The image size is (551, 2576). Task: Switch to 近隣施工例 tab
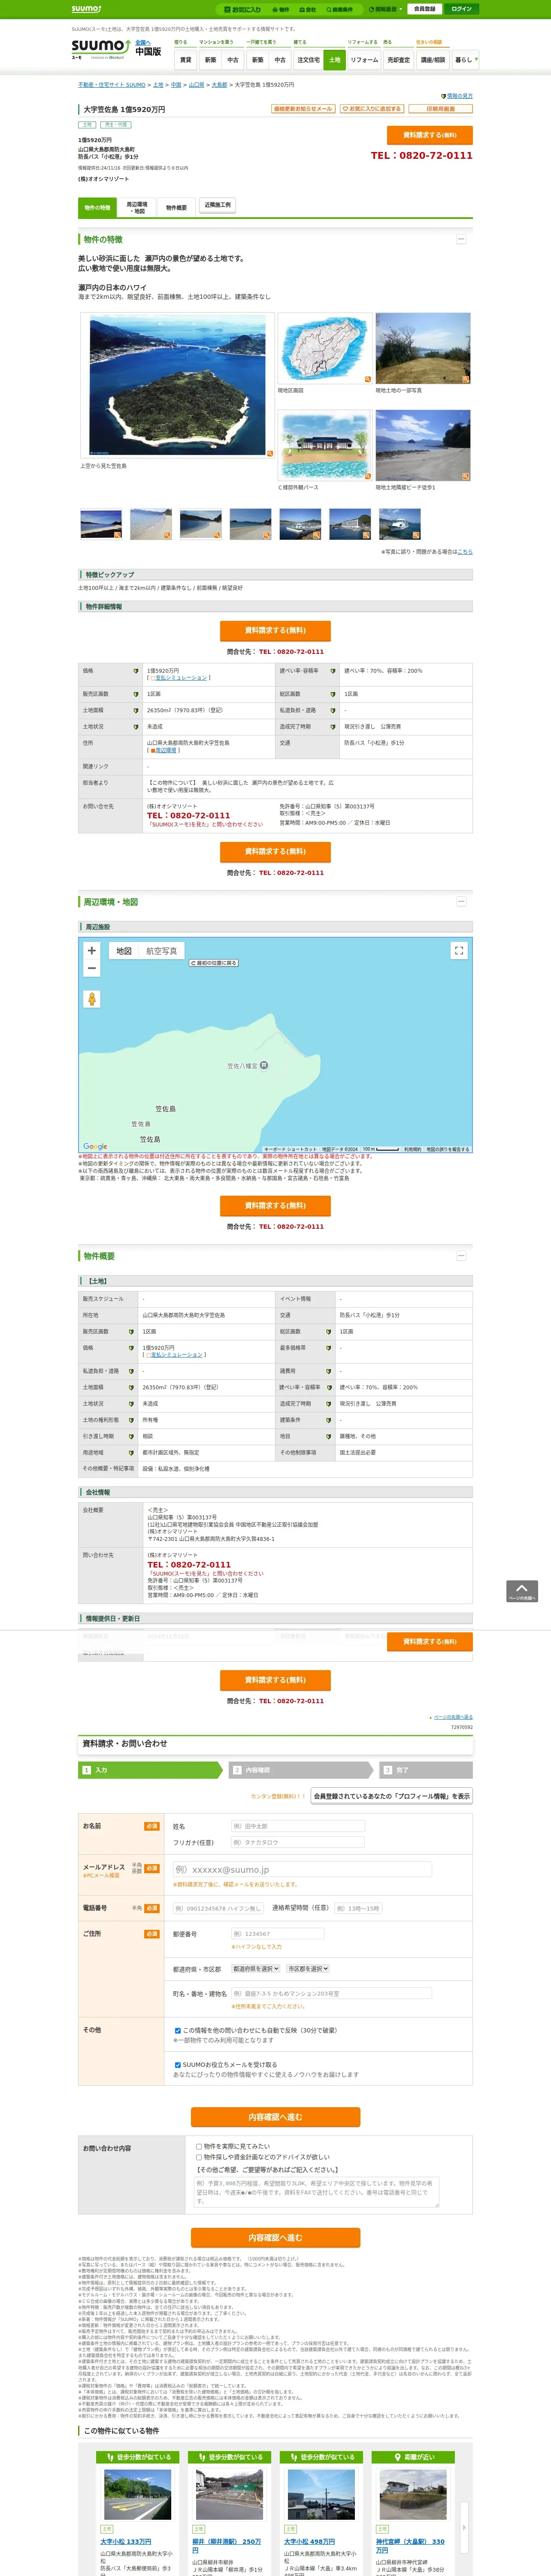(217, 205)
